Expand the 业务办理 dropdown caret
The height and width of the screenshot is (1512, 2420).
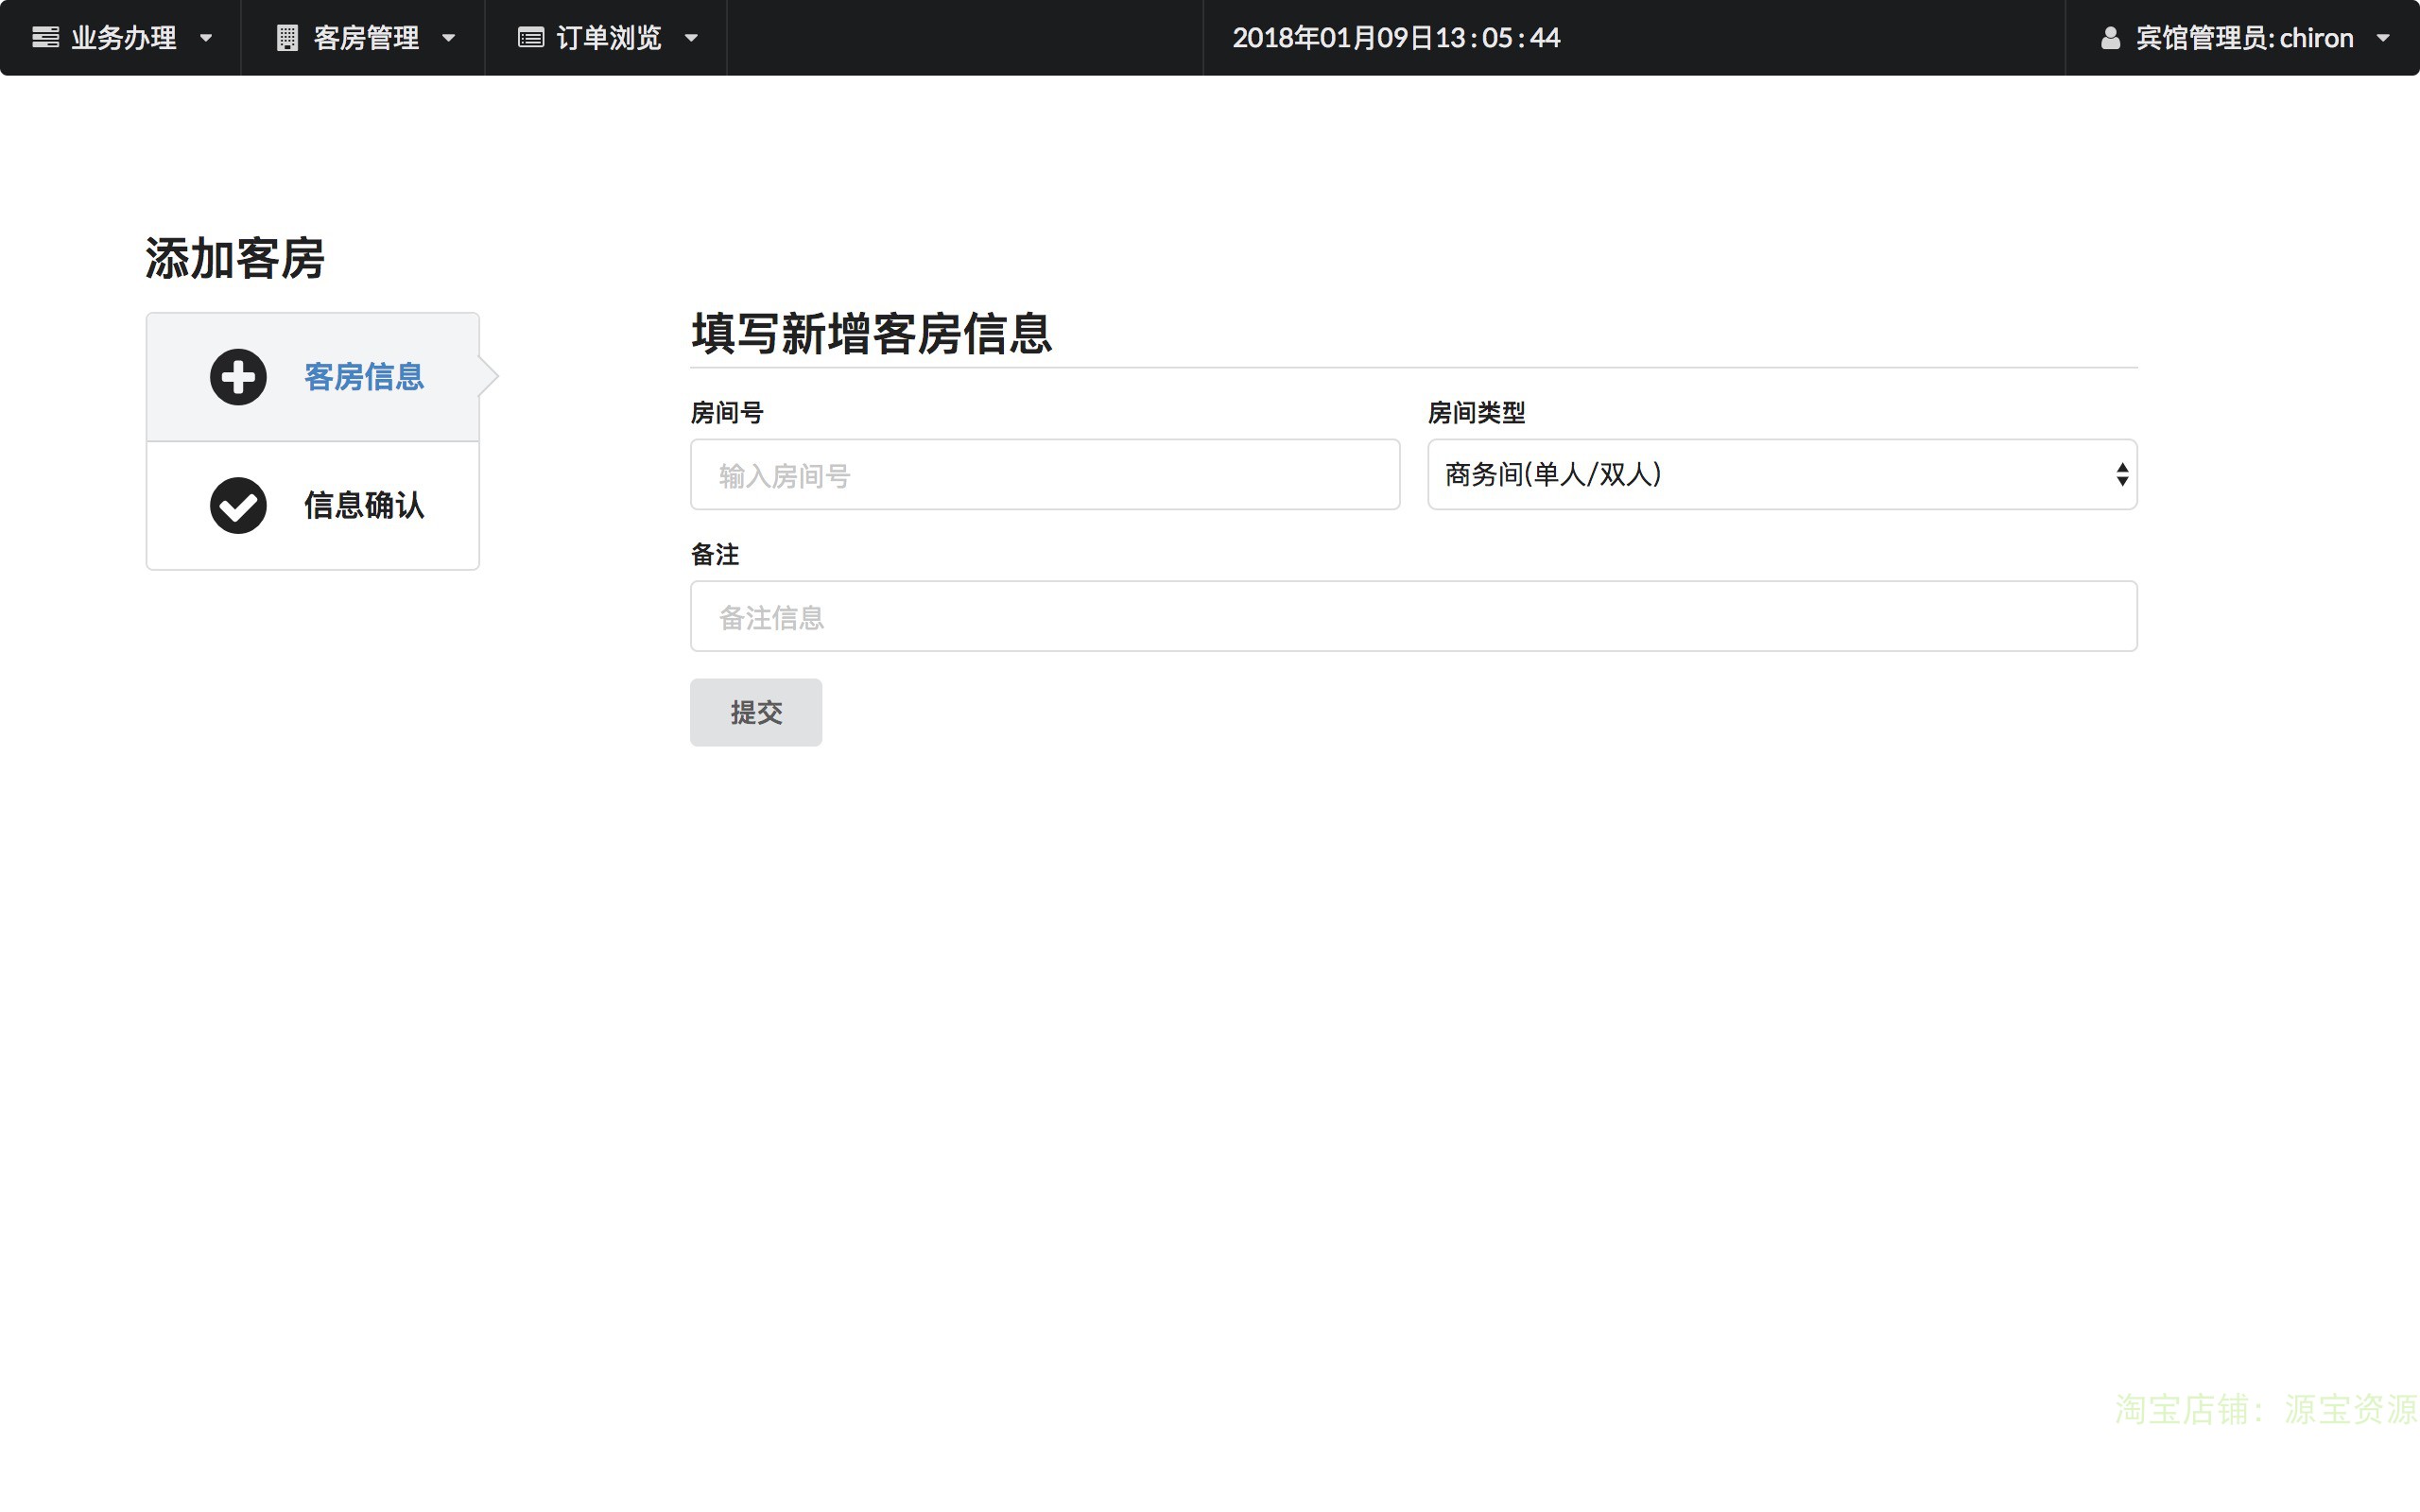[x=206, y=38]
